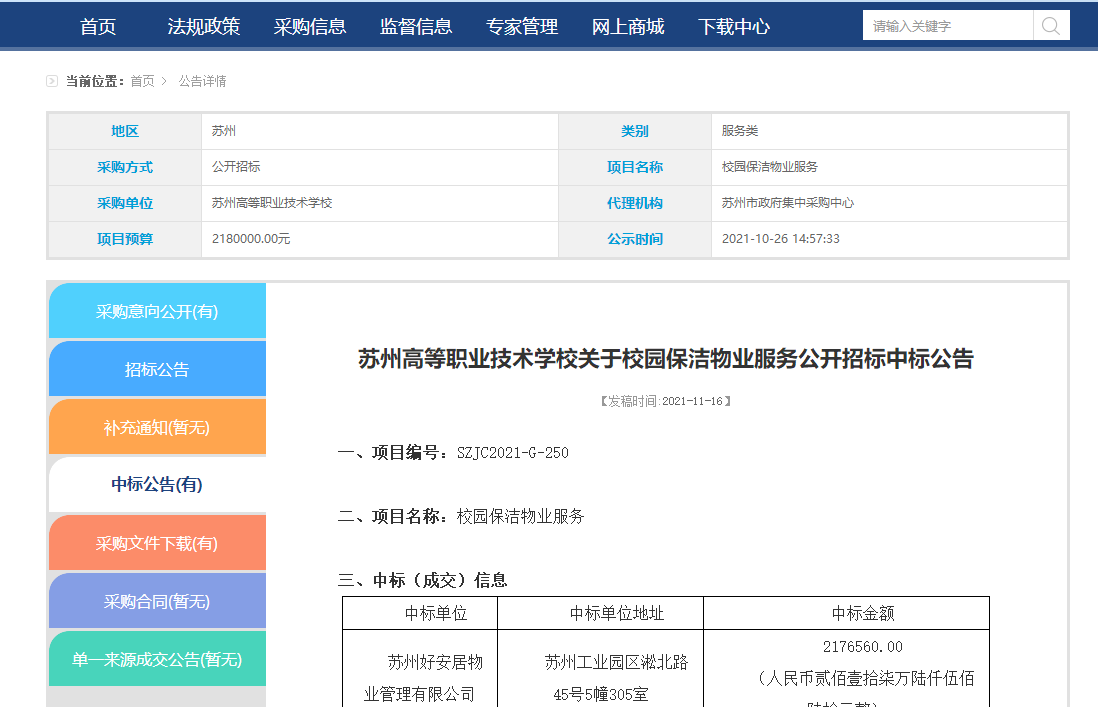1098x707 pixels.
Task: Click 苏州市政府集中采购中心 agency value
Action: (788, 203)
